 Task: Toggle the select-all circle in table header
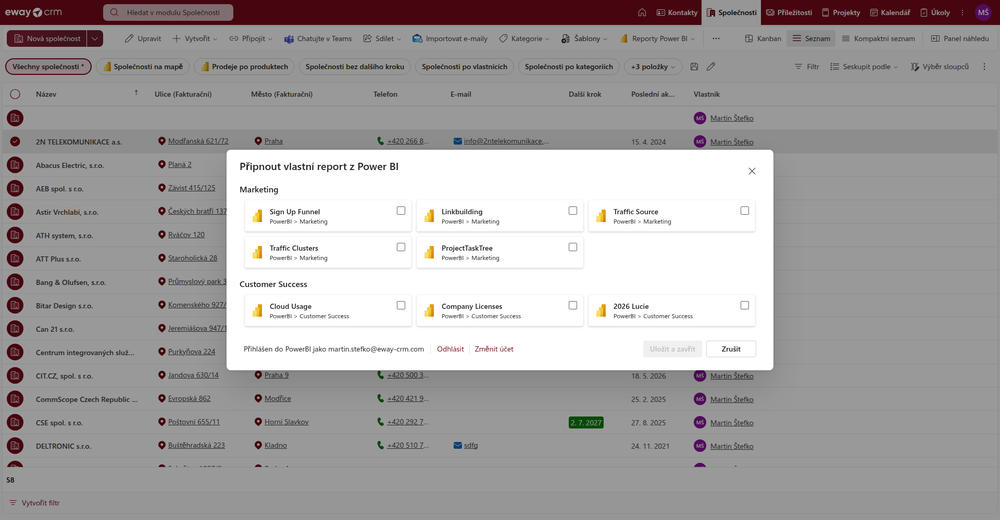[15, 94]
